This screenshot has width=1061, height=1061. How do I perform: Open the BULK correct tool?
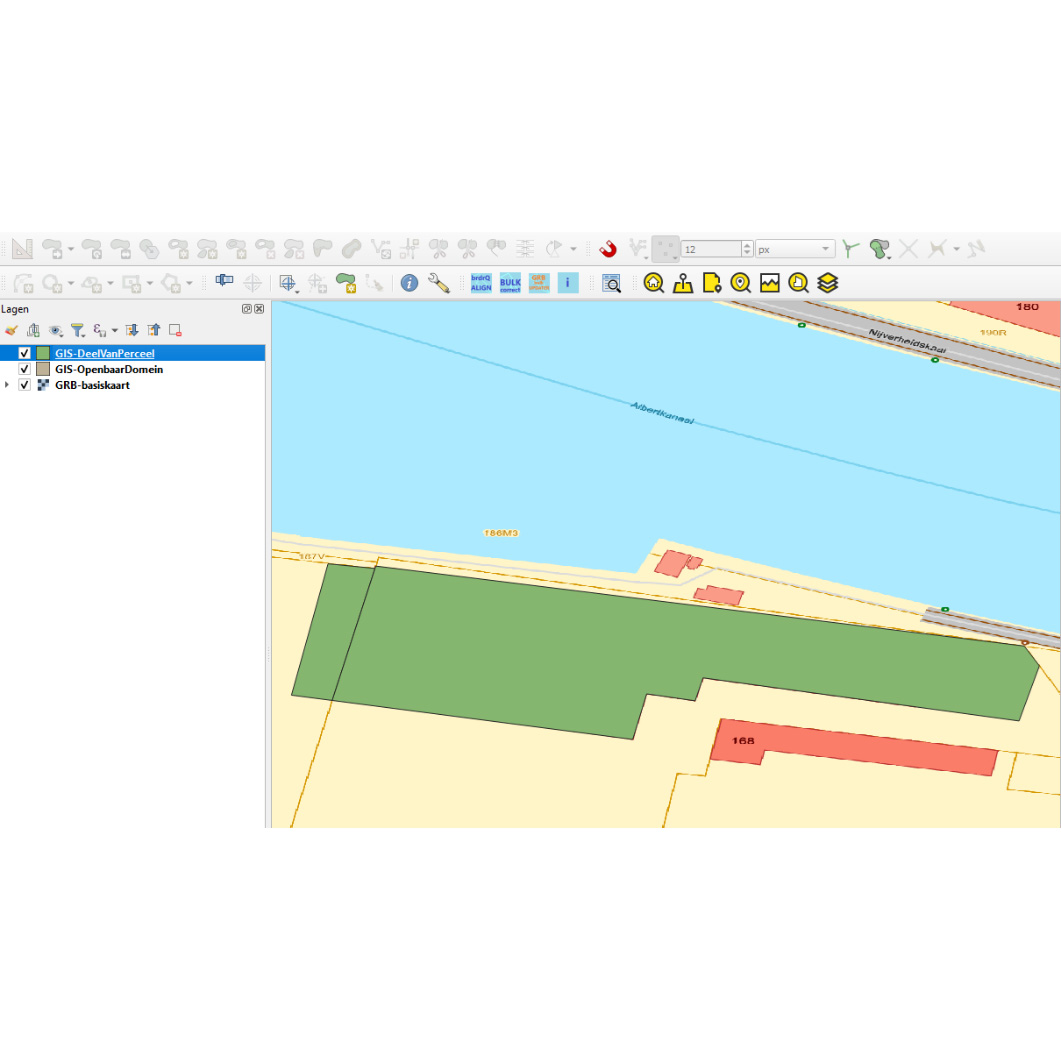pos(510,283)
